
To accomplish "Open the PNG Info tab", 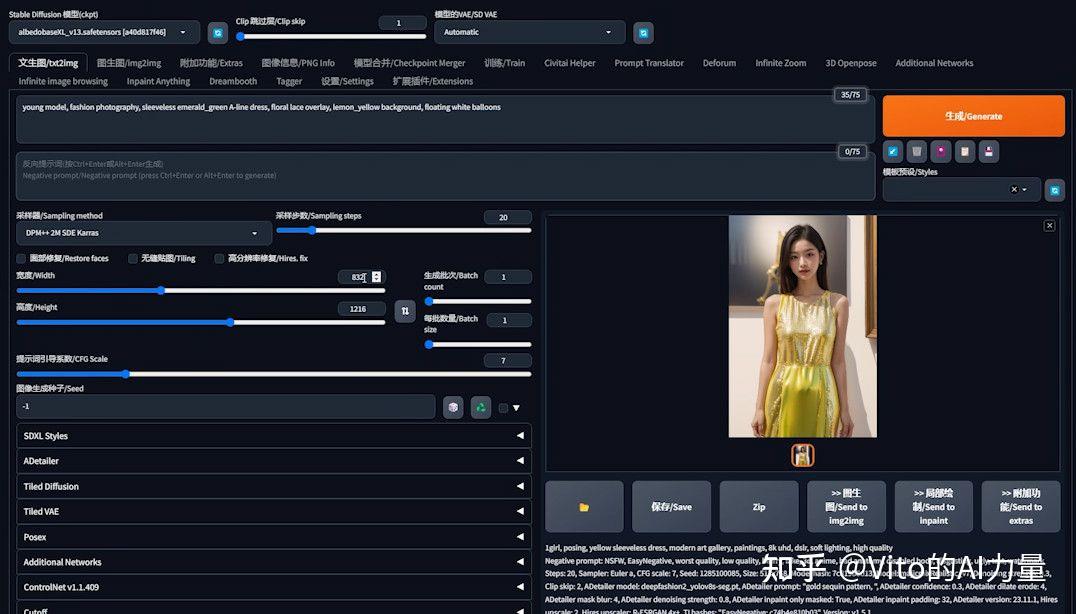I will tap(298, 63).
